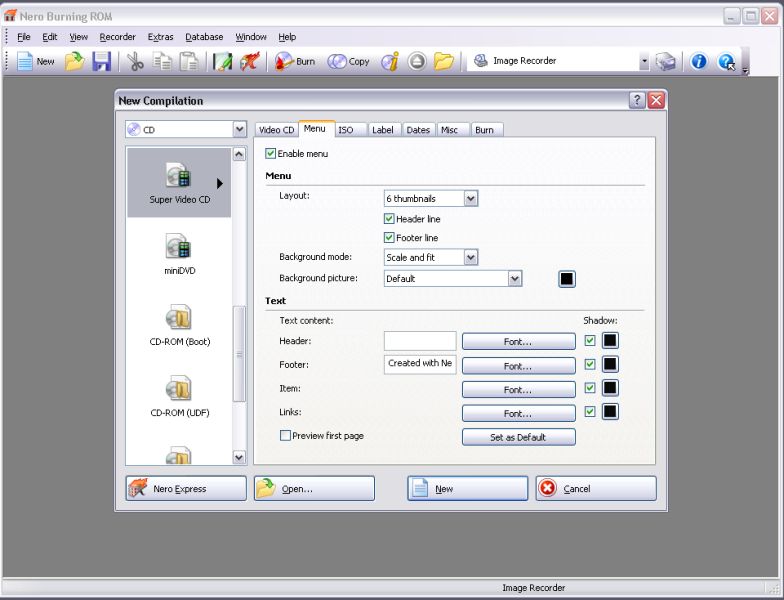Click the Header text input field
This screenshot has height=600, width=784.
420,340
